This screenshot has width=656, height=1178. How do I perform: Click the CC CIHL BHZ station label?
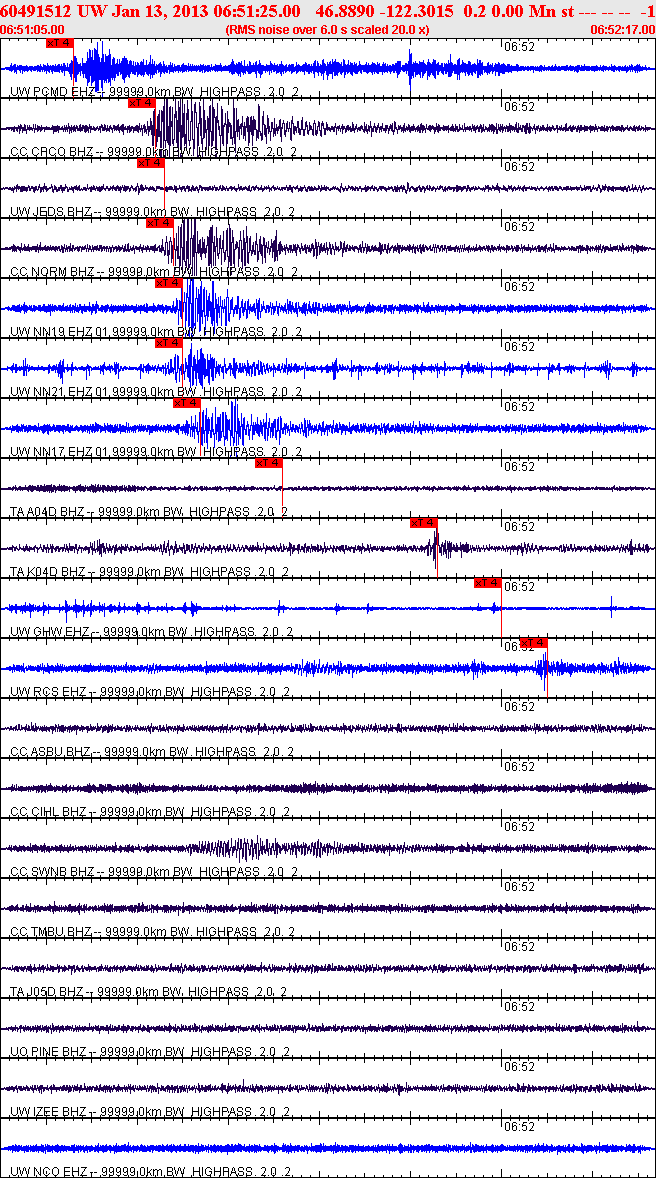[x=152, y=812]
